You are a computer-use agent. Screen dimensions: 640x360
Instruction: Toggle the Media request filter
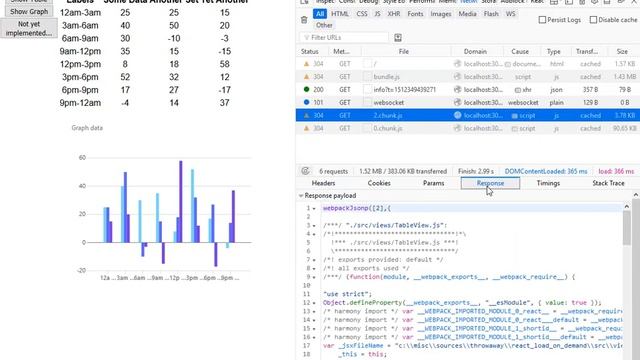point(467,14)
